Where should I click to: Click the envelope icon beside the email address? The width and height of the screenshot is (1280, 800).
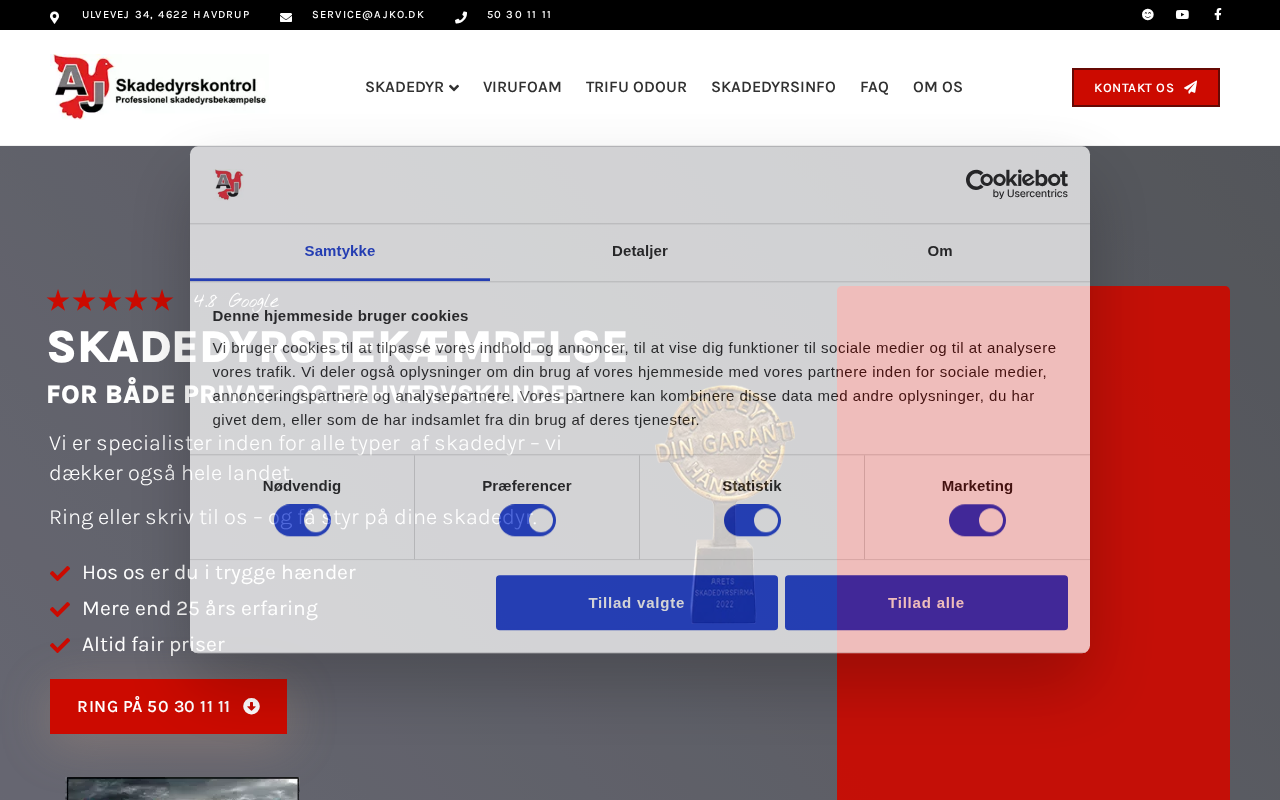[x=286, y=17]
